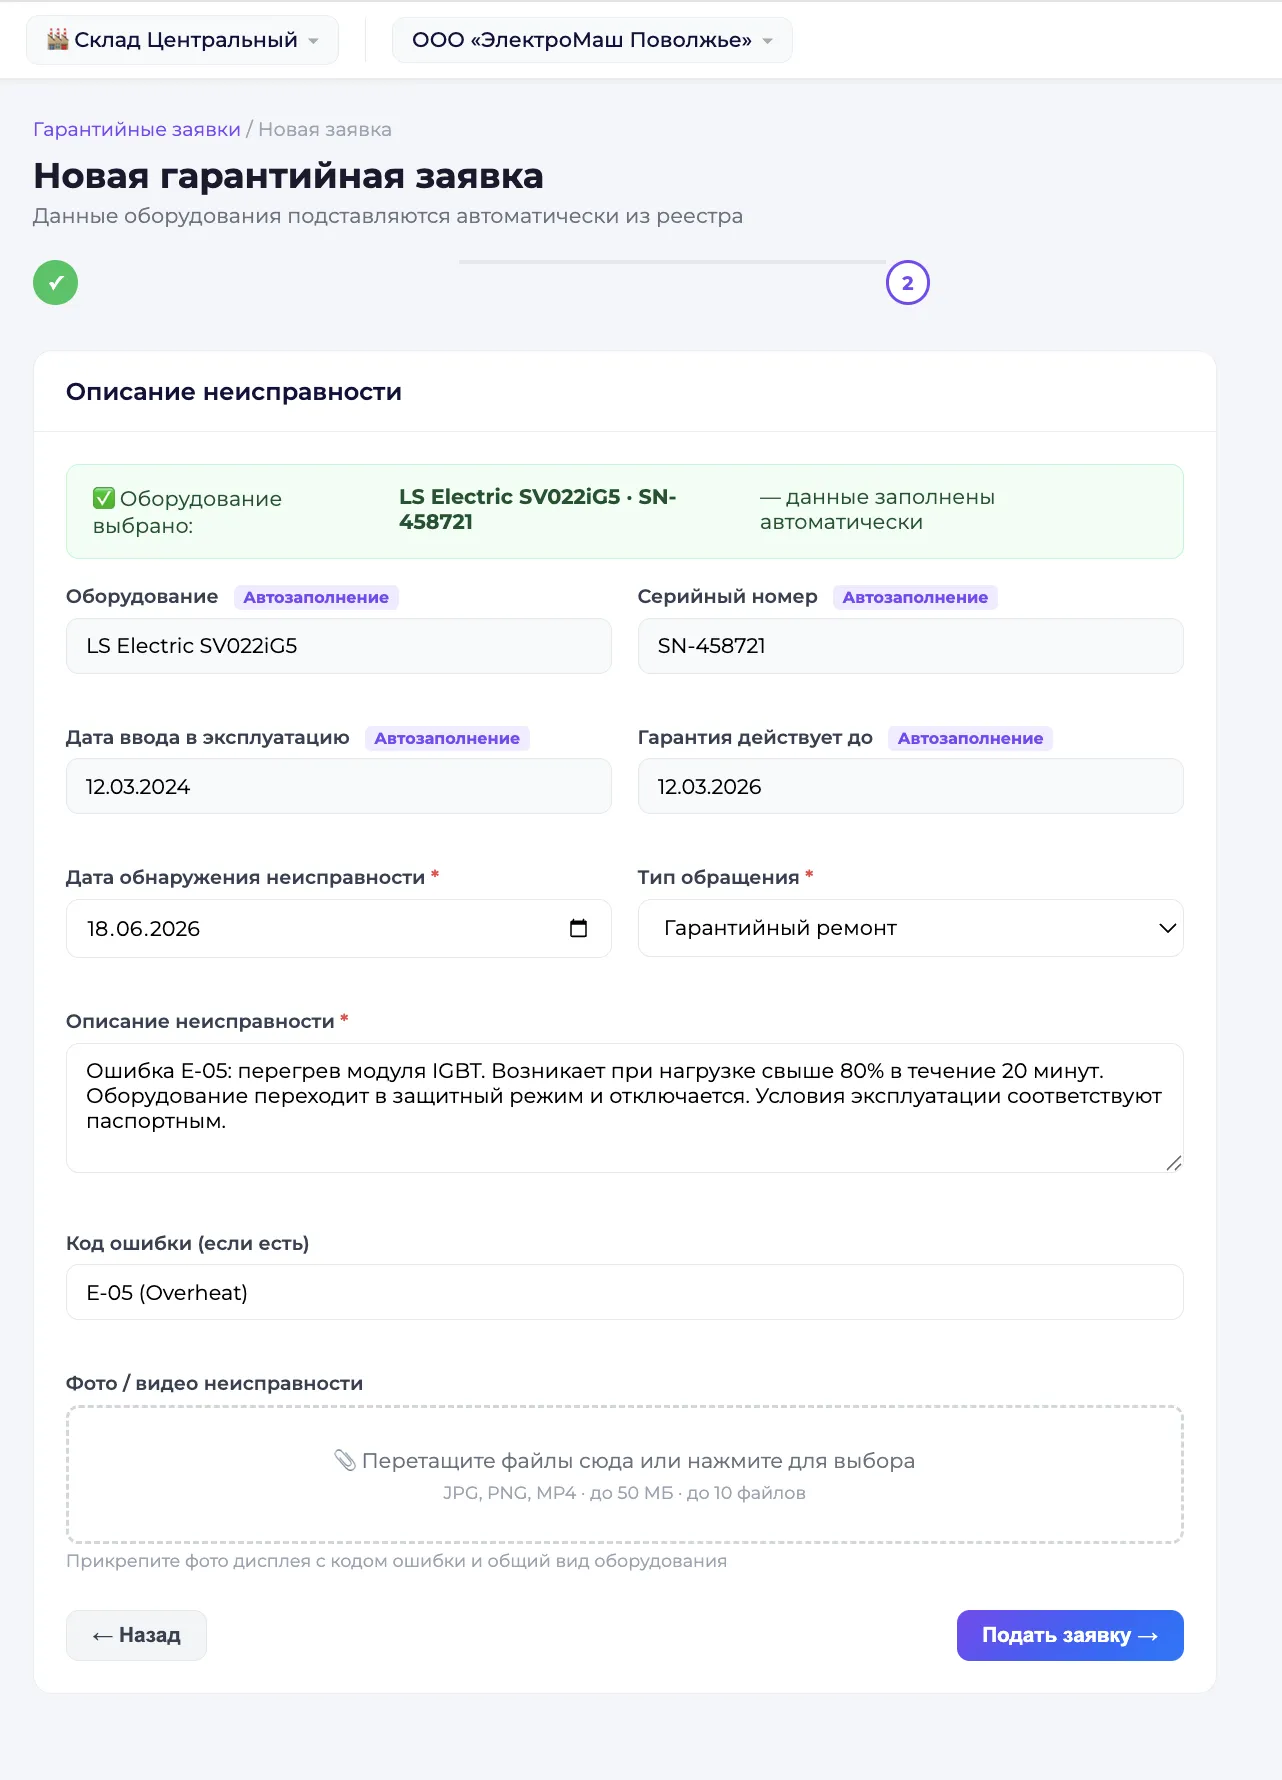Screen dimensions: 1282x1780
Task: Click the file upload drop zone
Action: click(625, 1475)
